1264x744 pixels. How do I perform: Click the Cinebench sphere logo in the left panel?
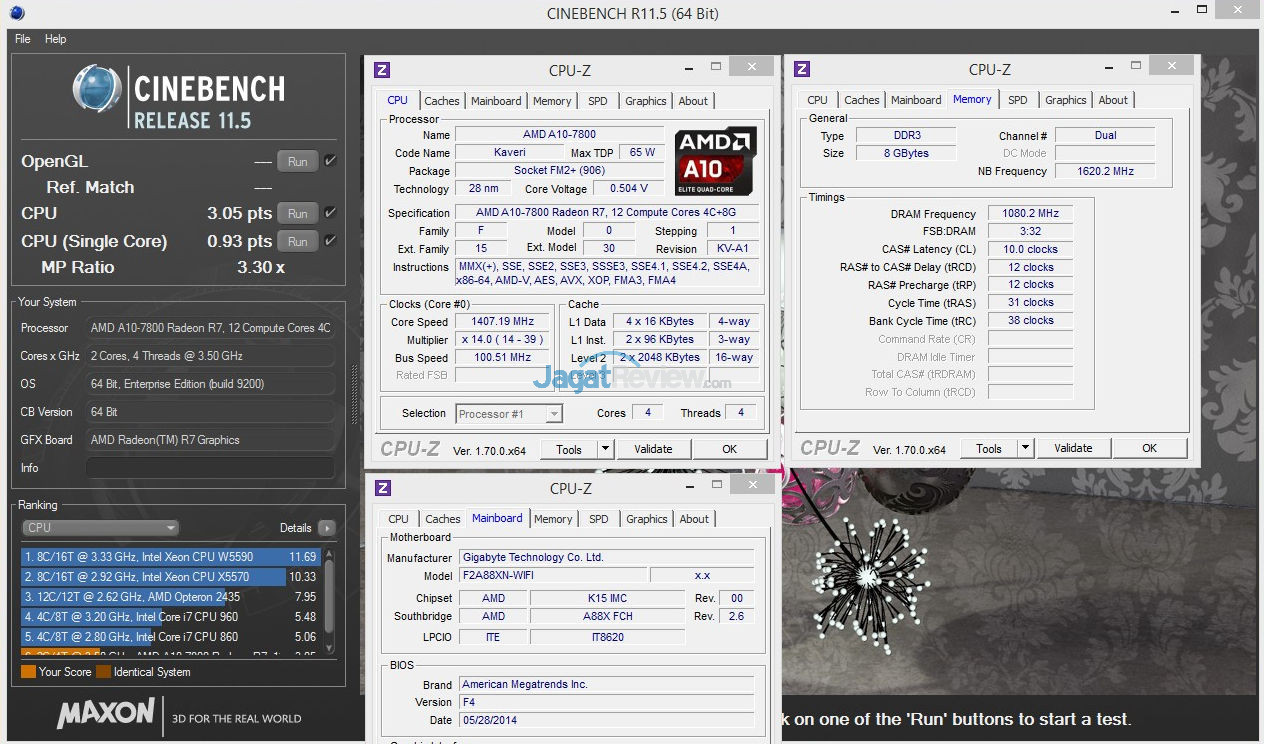coord(97,89)
